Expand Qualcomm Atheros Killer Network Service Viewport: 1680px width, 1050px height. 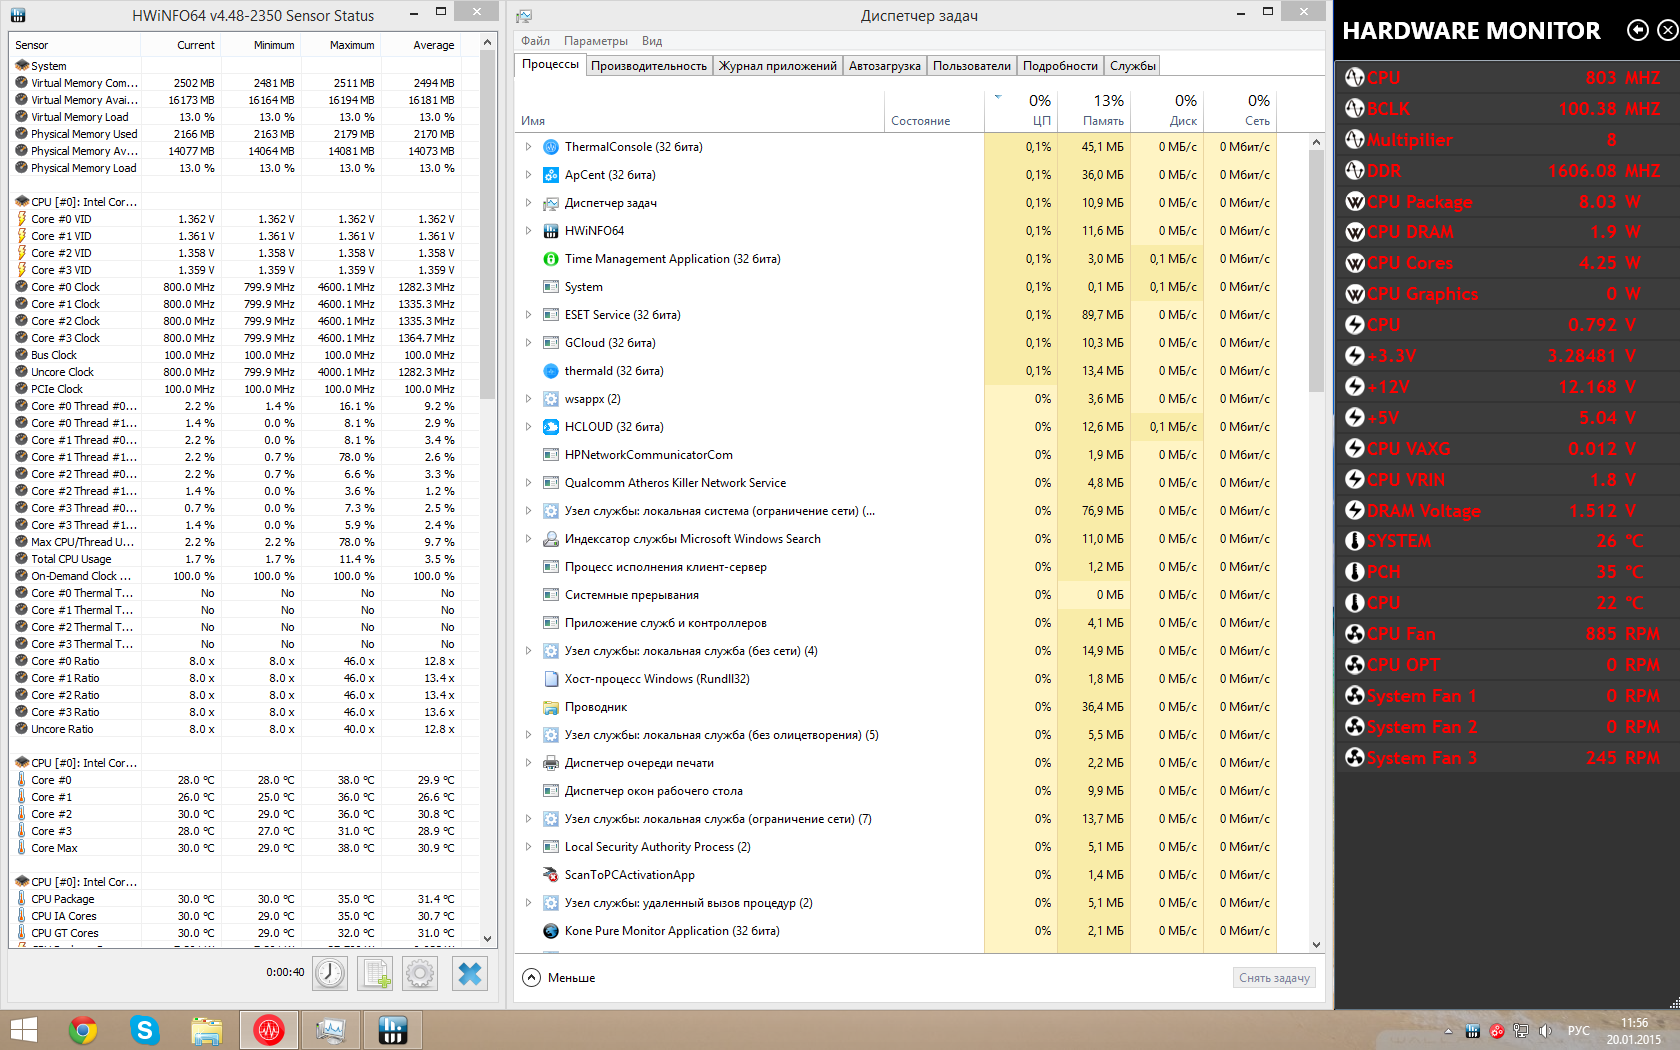coord(529,483)
